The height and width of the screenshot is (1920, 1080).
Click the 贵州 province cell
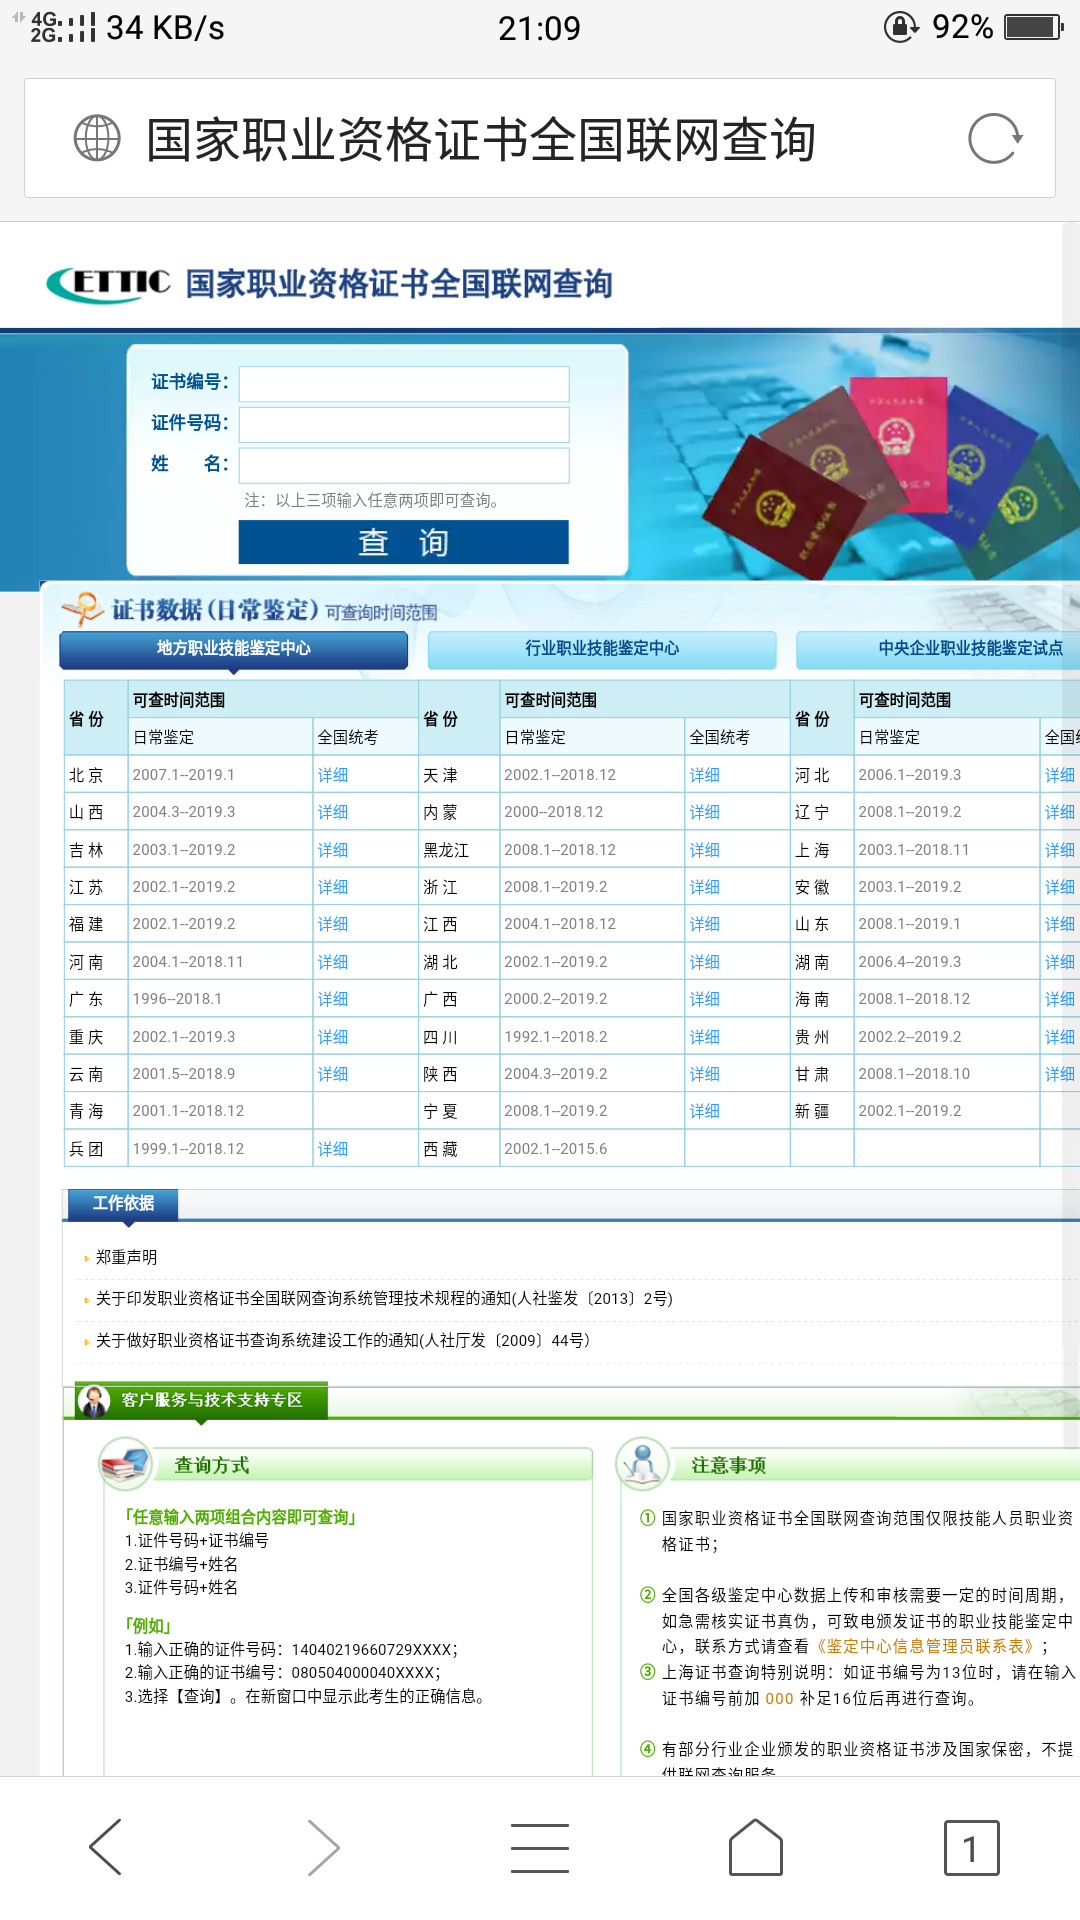(822, 1037)
